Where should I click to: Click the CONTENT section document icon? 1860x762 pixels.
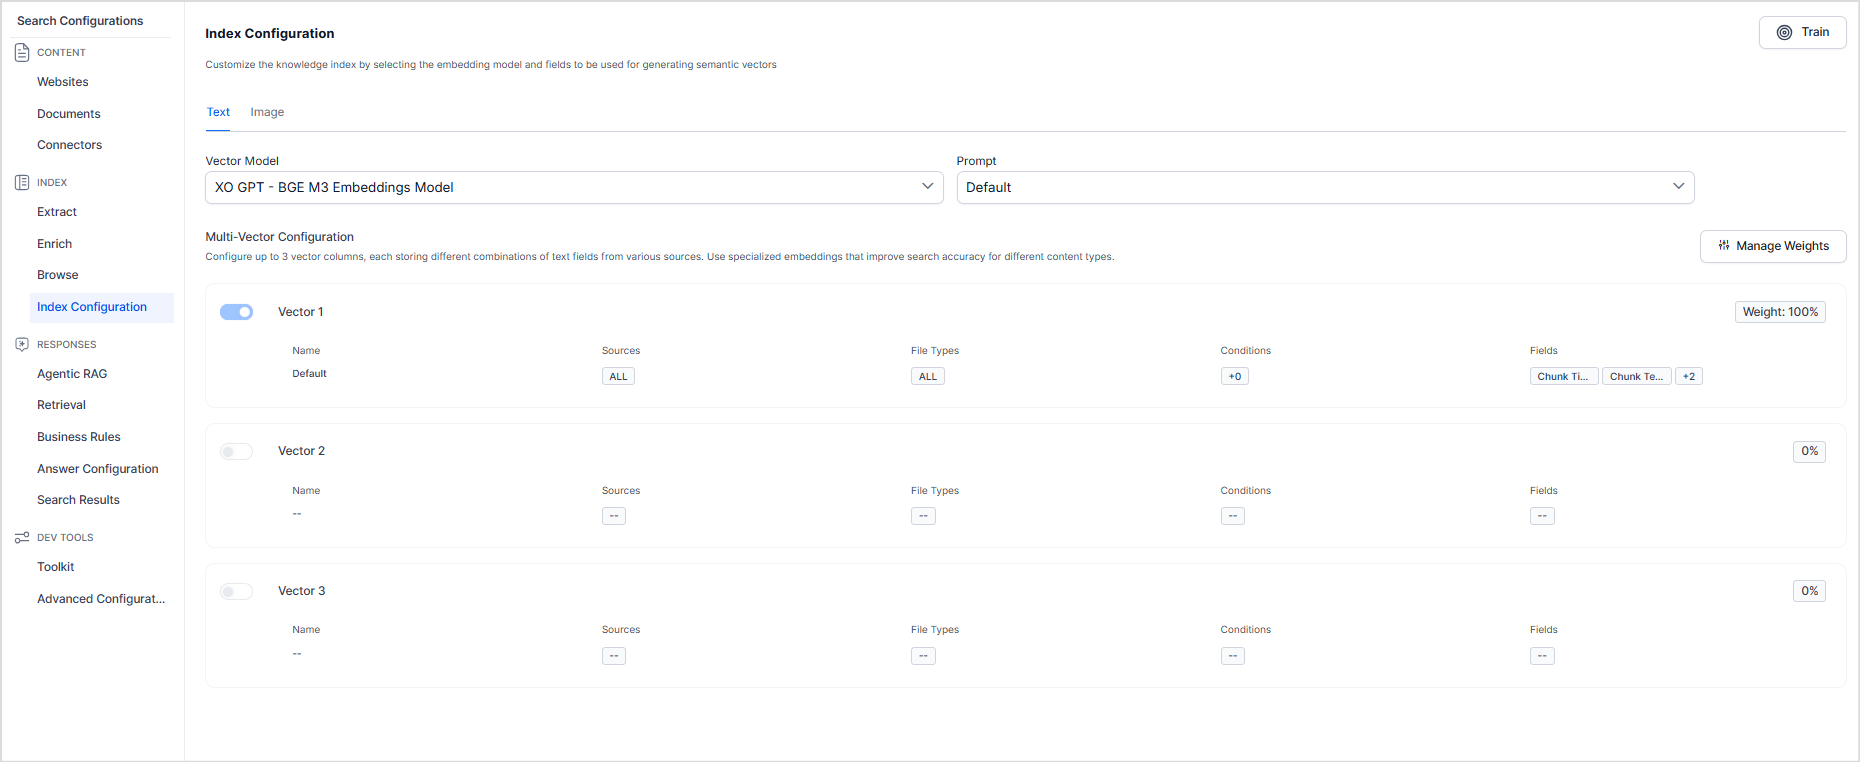click(x=22, y=52)
